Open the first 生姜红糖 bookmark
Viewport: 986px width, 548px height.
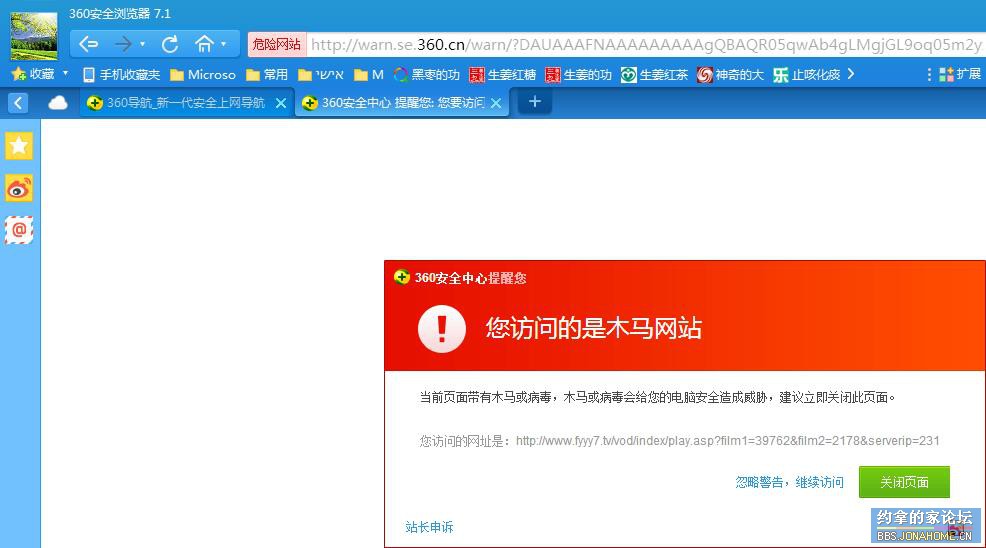point(503,75)
